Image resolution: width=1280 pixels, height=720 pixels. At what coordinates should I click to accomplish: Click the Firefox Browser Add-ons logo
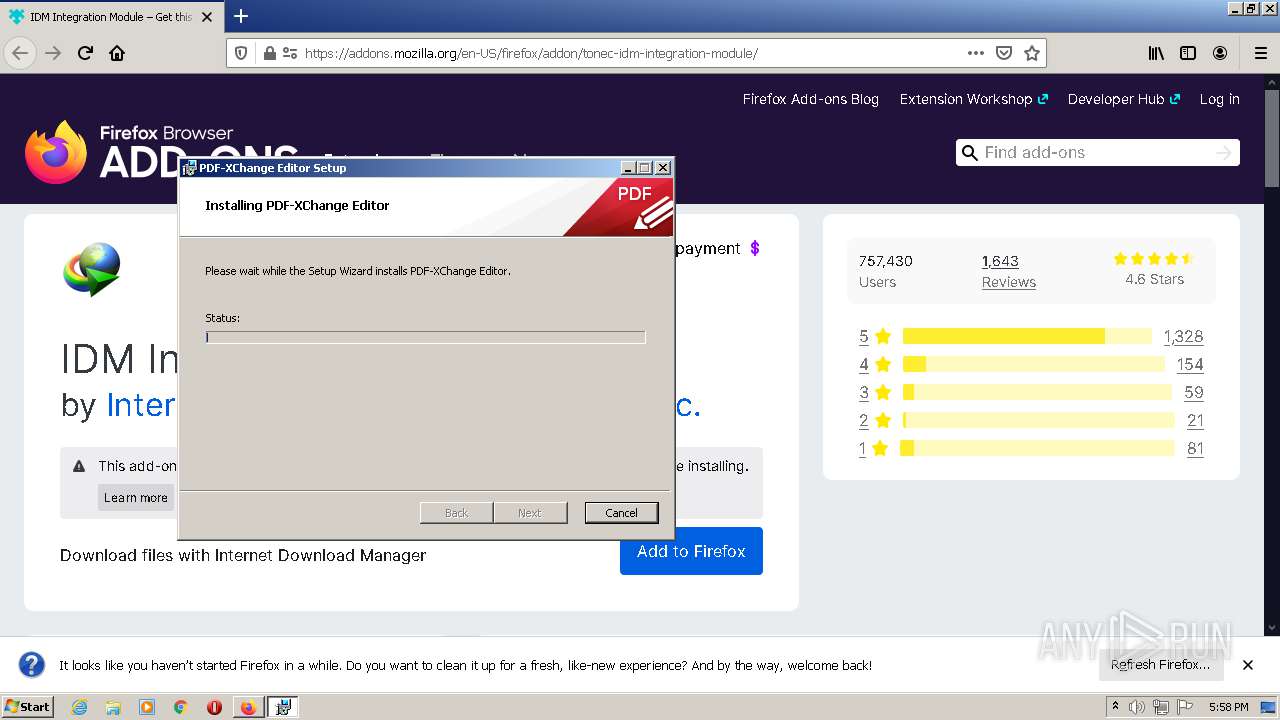coord(160,152)
